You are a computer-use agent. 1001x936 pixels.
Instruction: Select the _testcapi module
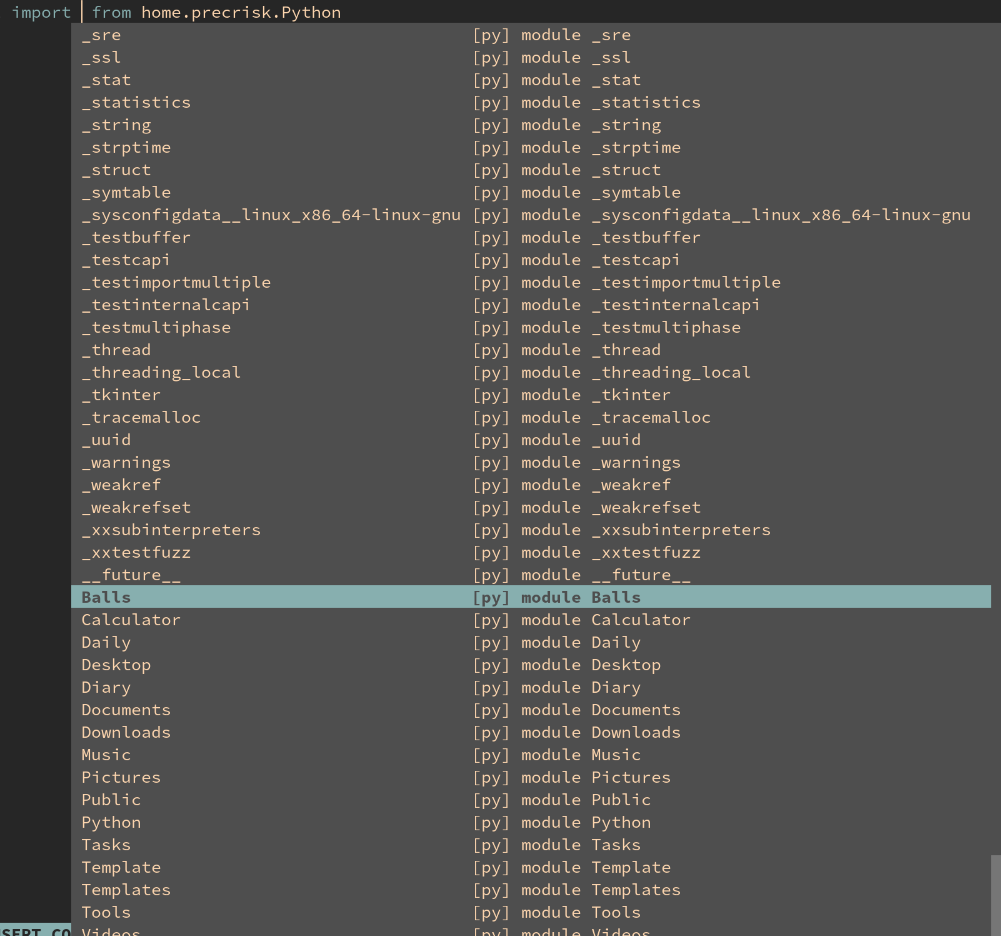[531, 260]
